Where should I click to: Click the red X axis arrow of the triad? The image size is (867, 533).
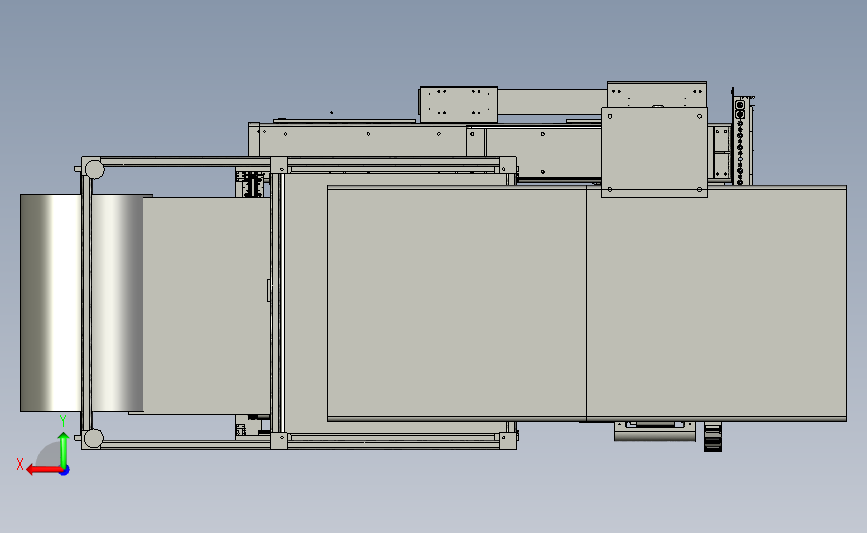[x=43, y=470]
